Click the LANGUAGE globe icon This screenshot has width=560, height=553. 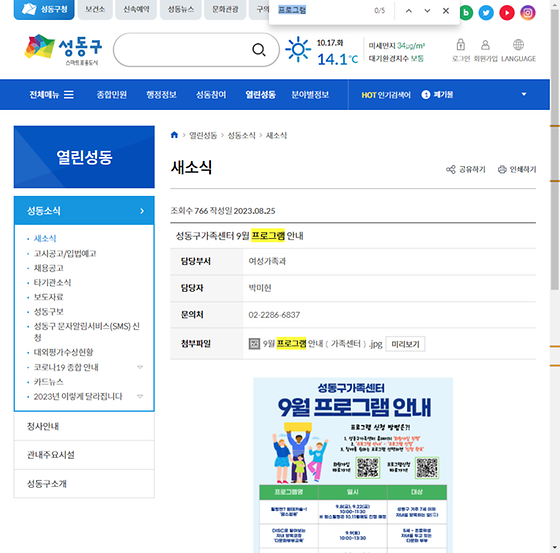point(518,45)
